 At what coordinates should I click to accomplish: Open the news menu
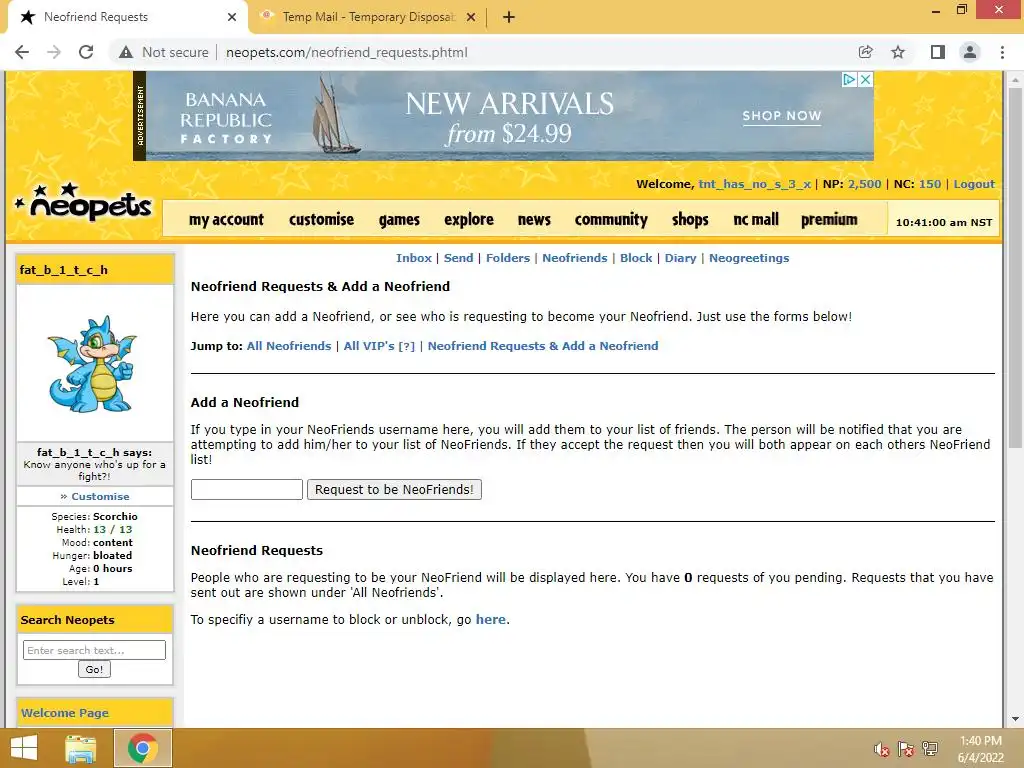point(534,219)
